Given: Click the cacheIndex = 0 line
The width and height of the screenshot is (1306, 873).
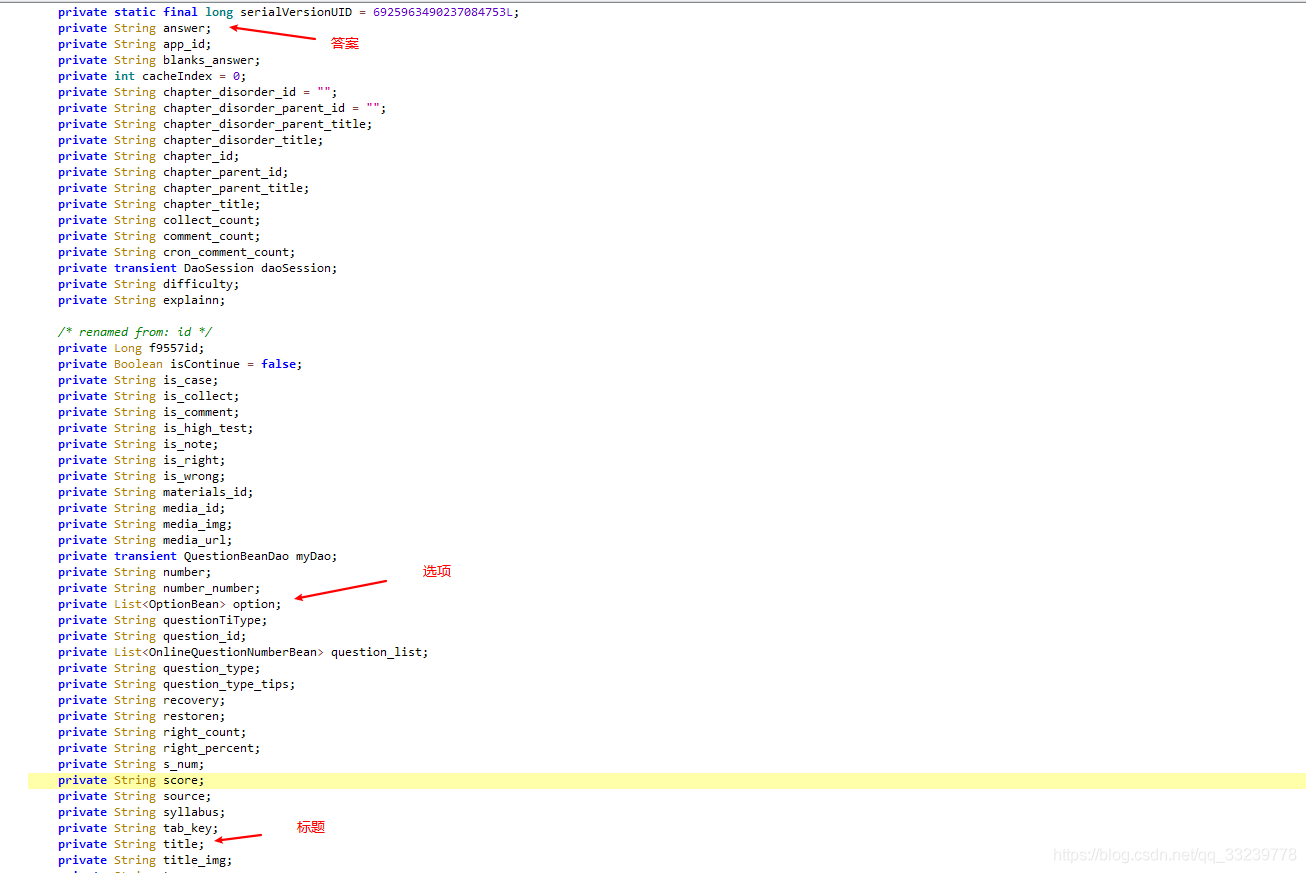Looking at the screenshot, I should [x=152, y=76].
